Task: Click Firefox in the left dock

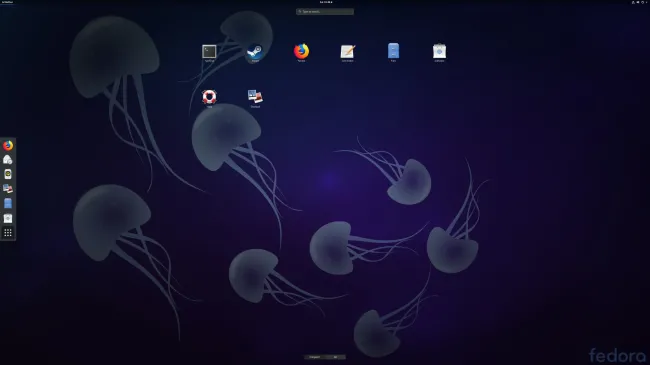Action: pos(8,145)
